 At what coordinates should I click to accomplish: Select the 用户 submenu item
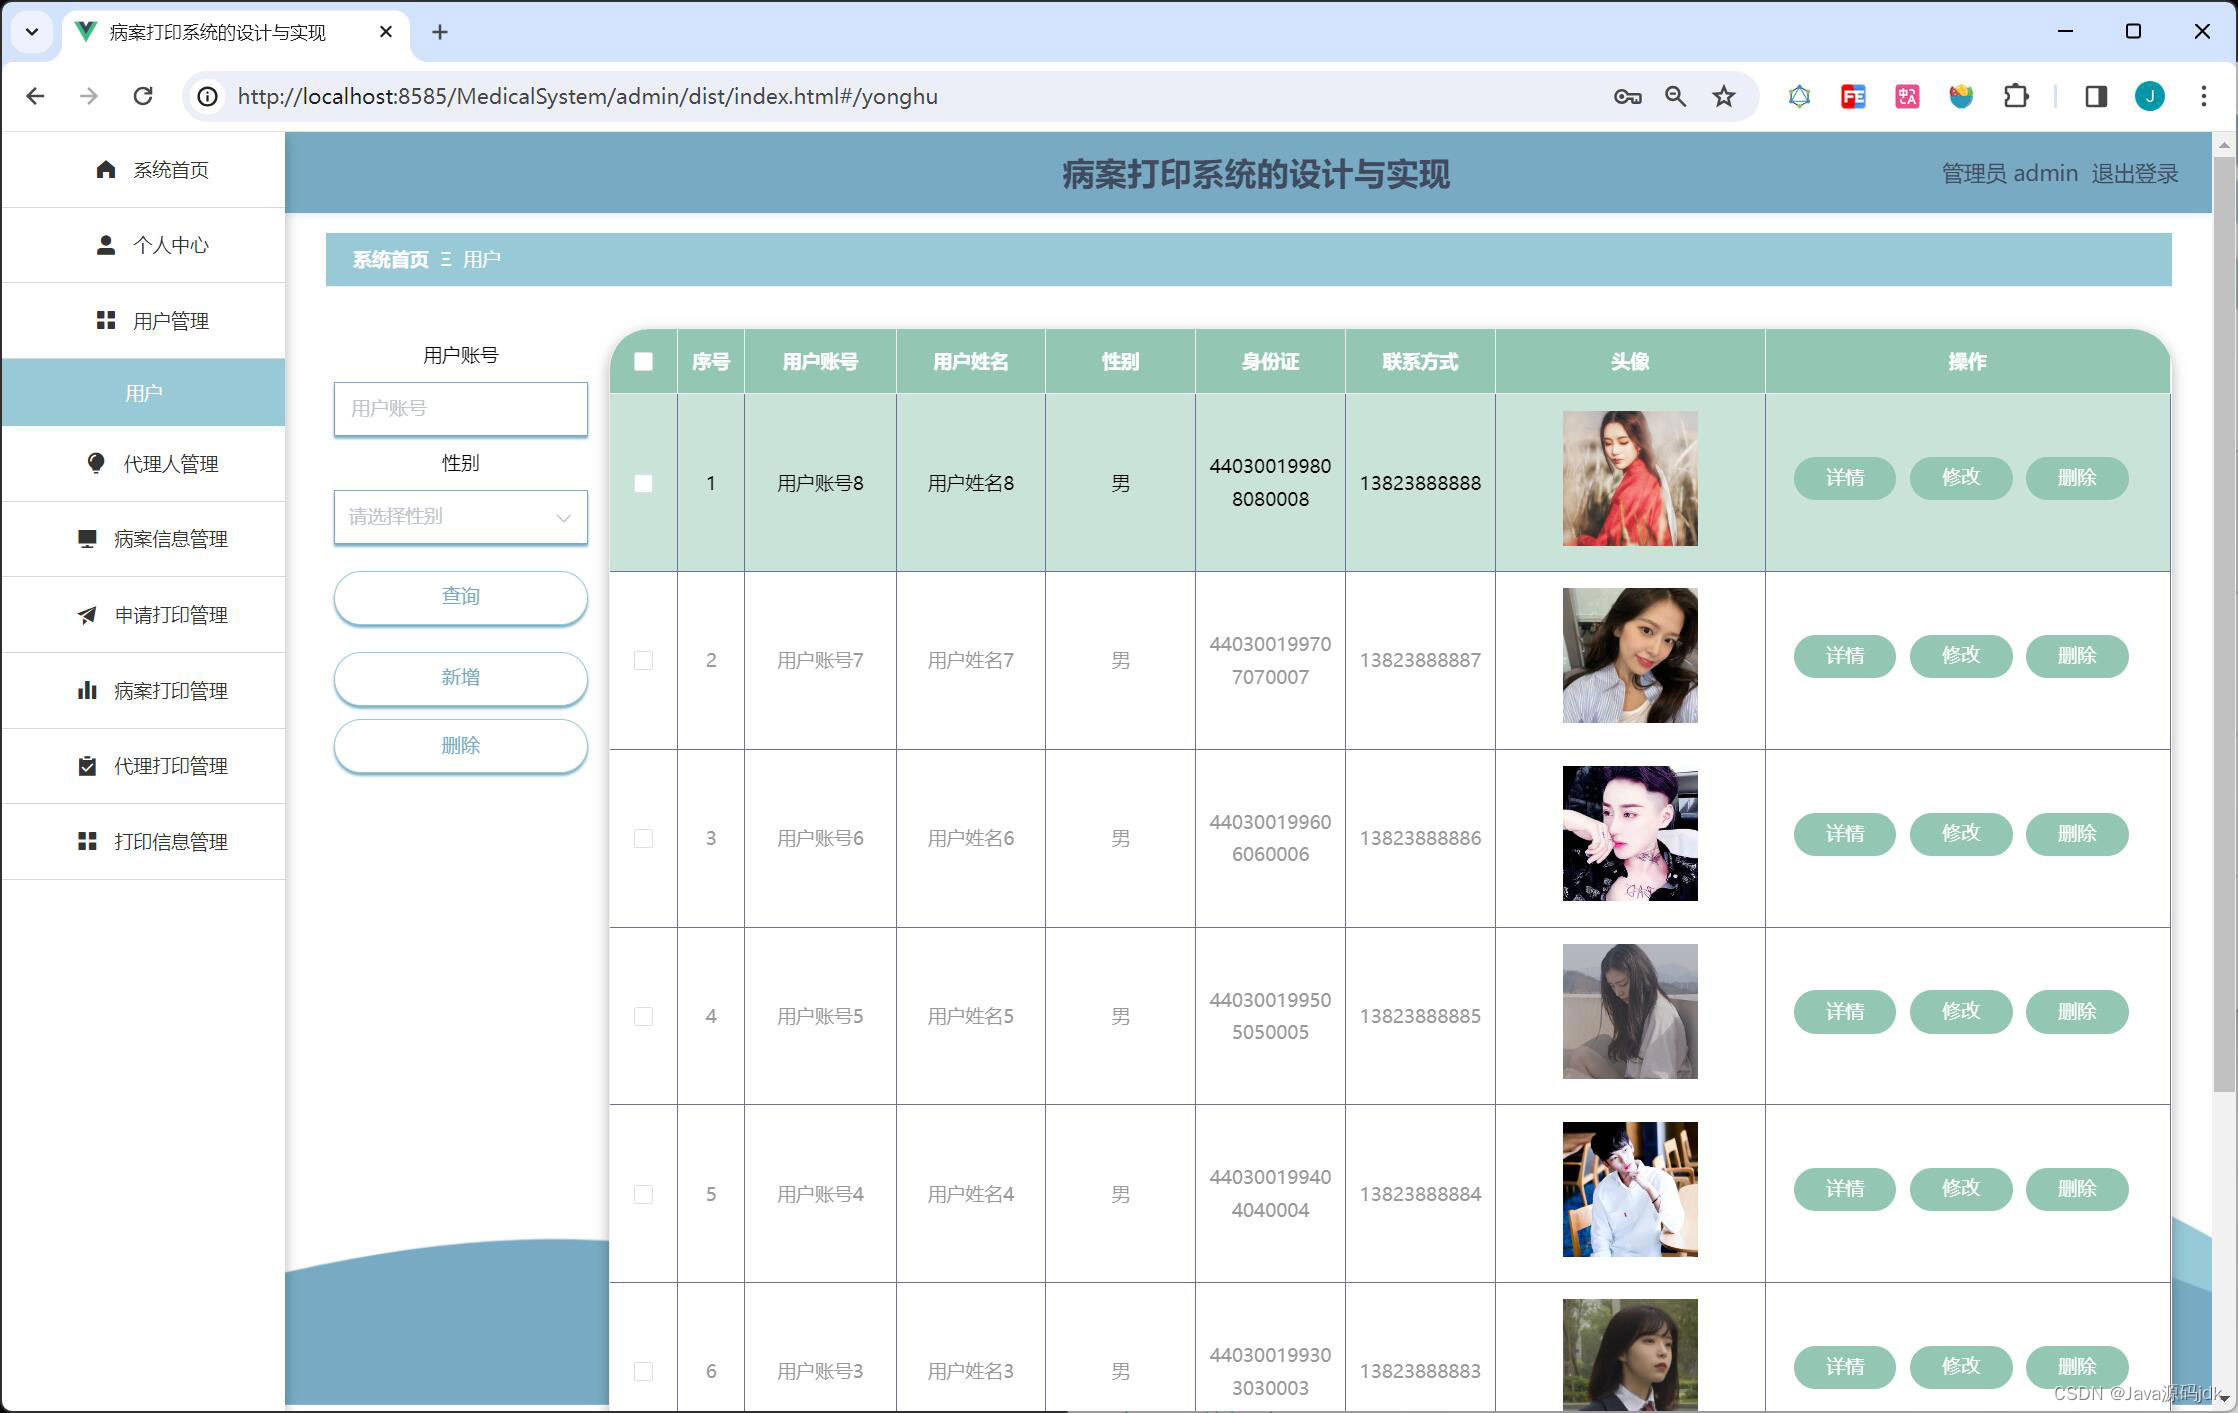coord(143,393)
